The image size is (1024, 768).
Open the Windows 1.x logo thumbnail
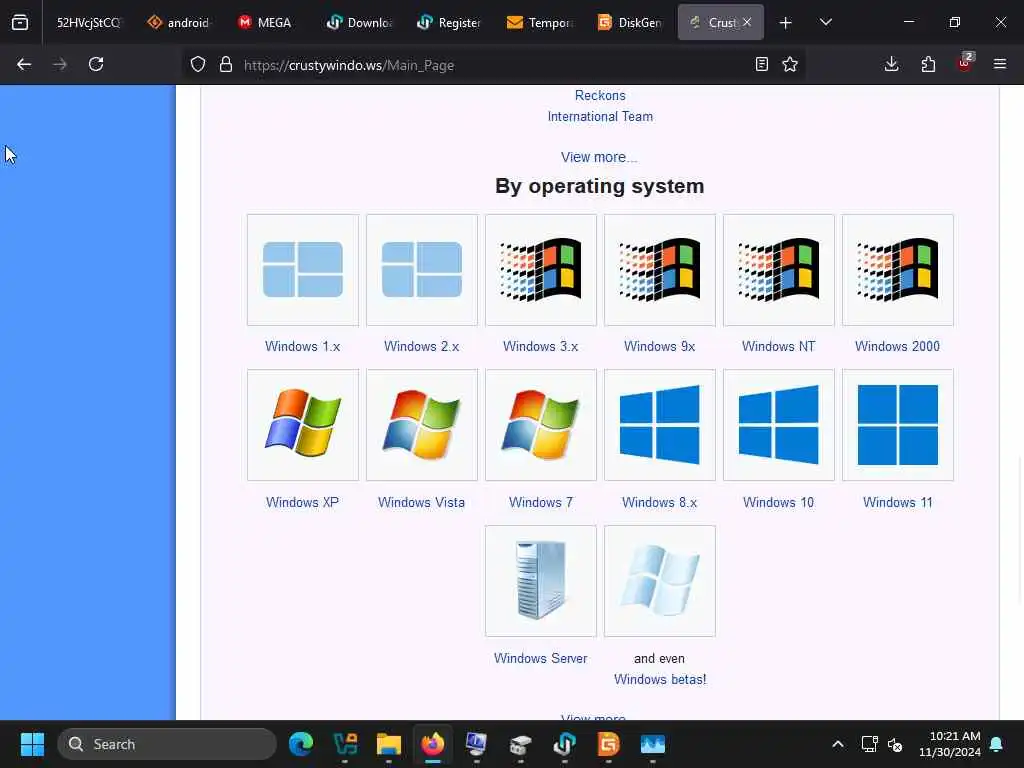[x=303, y=270]
